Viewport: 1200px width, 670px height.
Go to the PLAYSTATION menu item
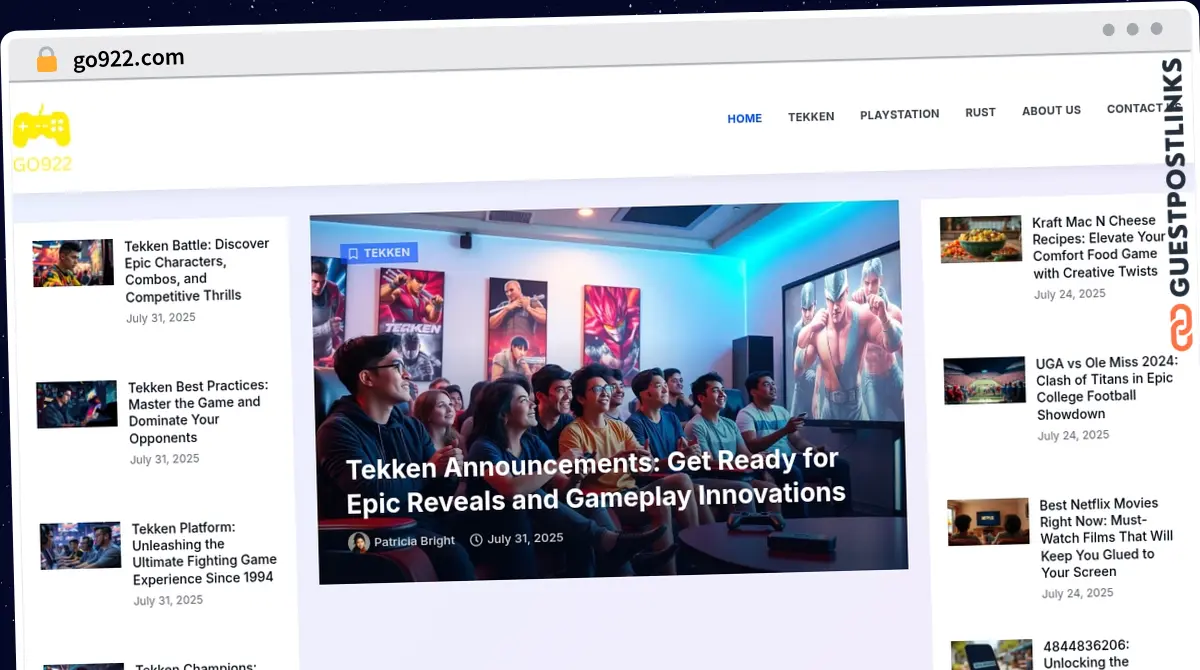pyautogui.click(x=899, y=114)
